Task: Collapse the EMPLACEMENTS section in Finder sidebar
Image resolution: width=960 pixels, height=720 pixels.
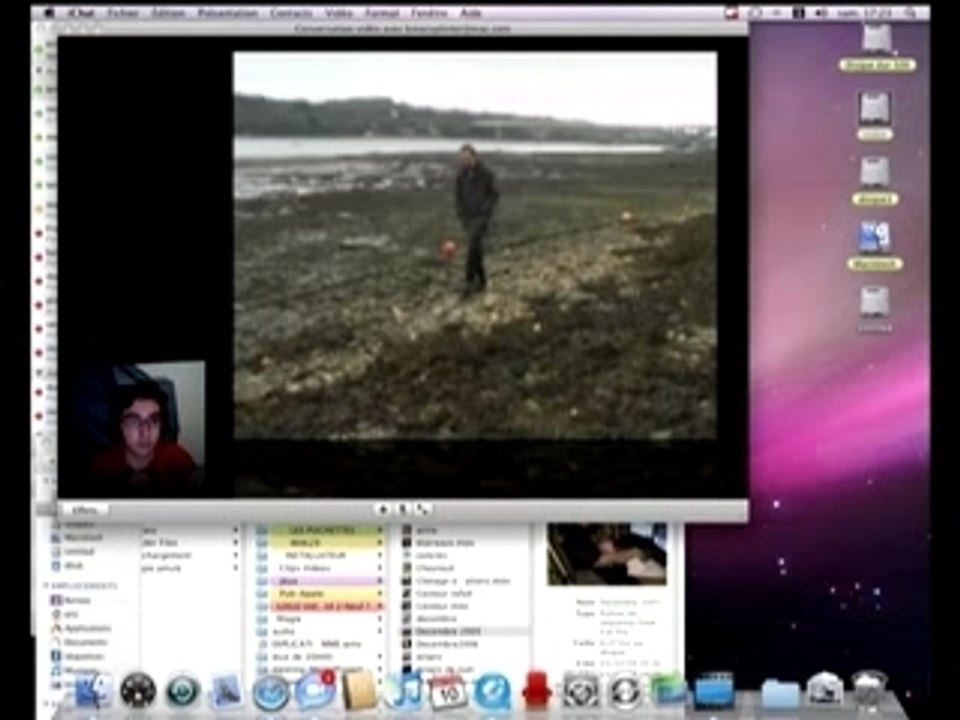Action: pyautogui.click(x=46, y=586)
